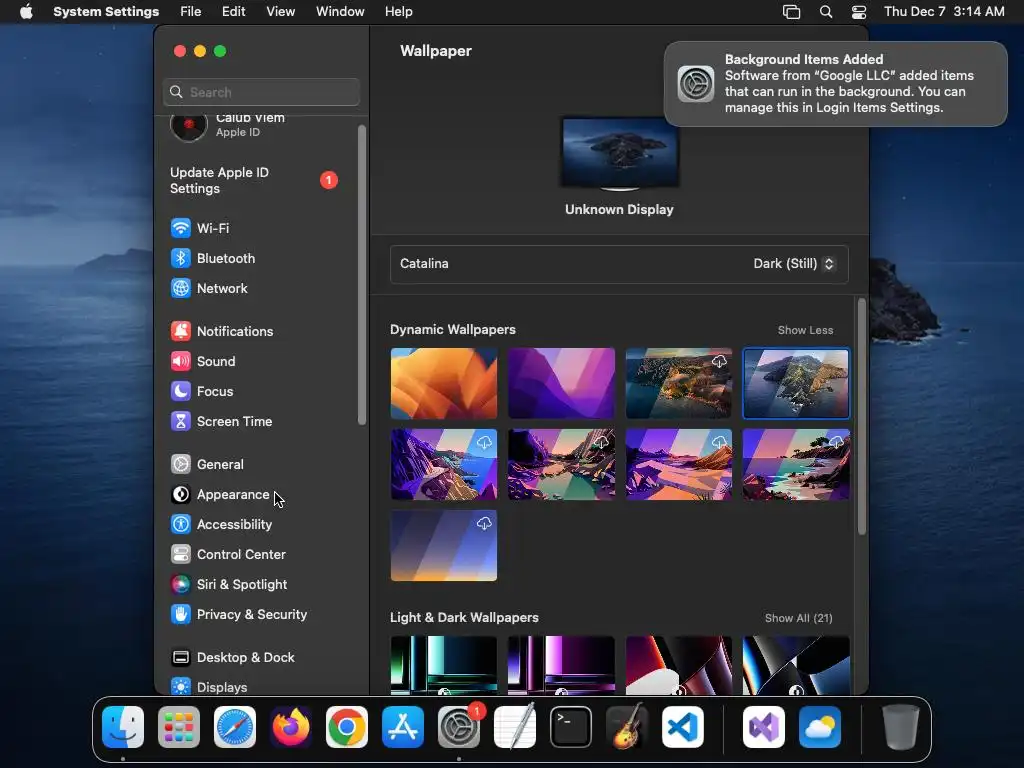
Task: Launch Google Chrome from the Dock
Action: point(347,727)
